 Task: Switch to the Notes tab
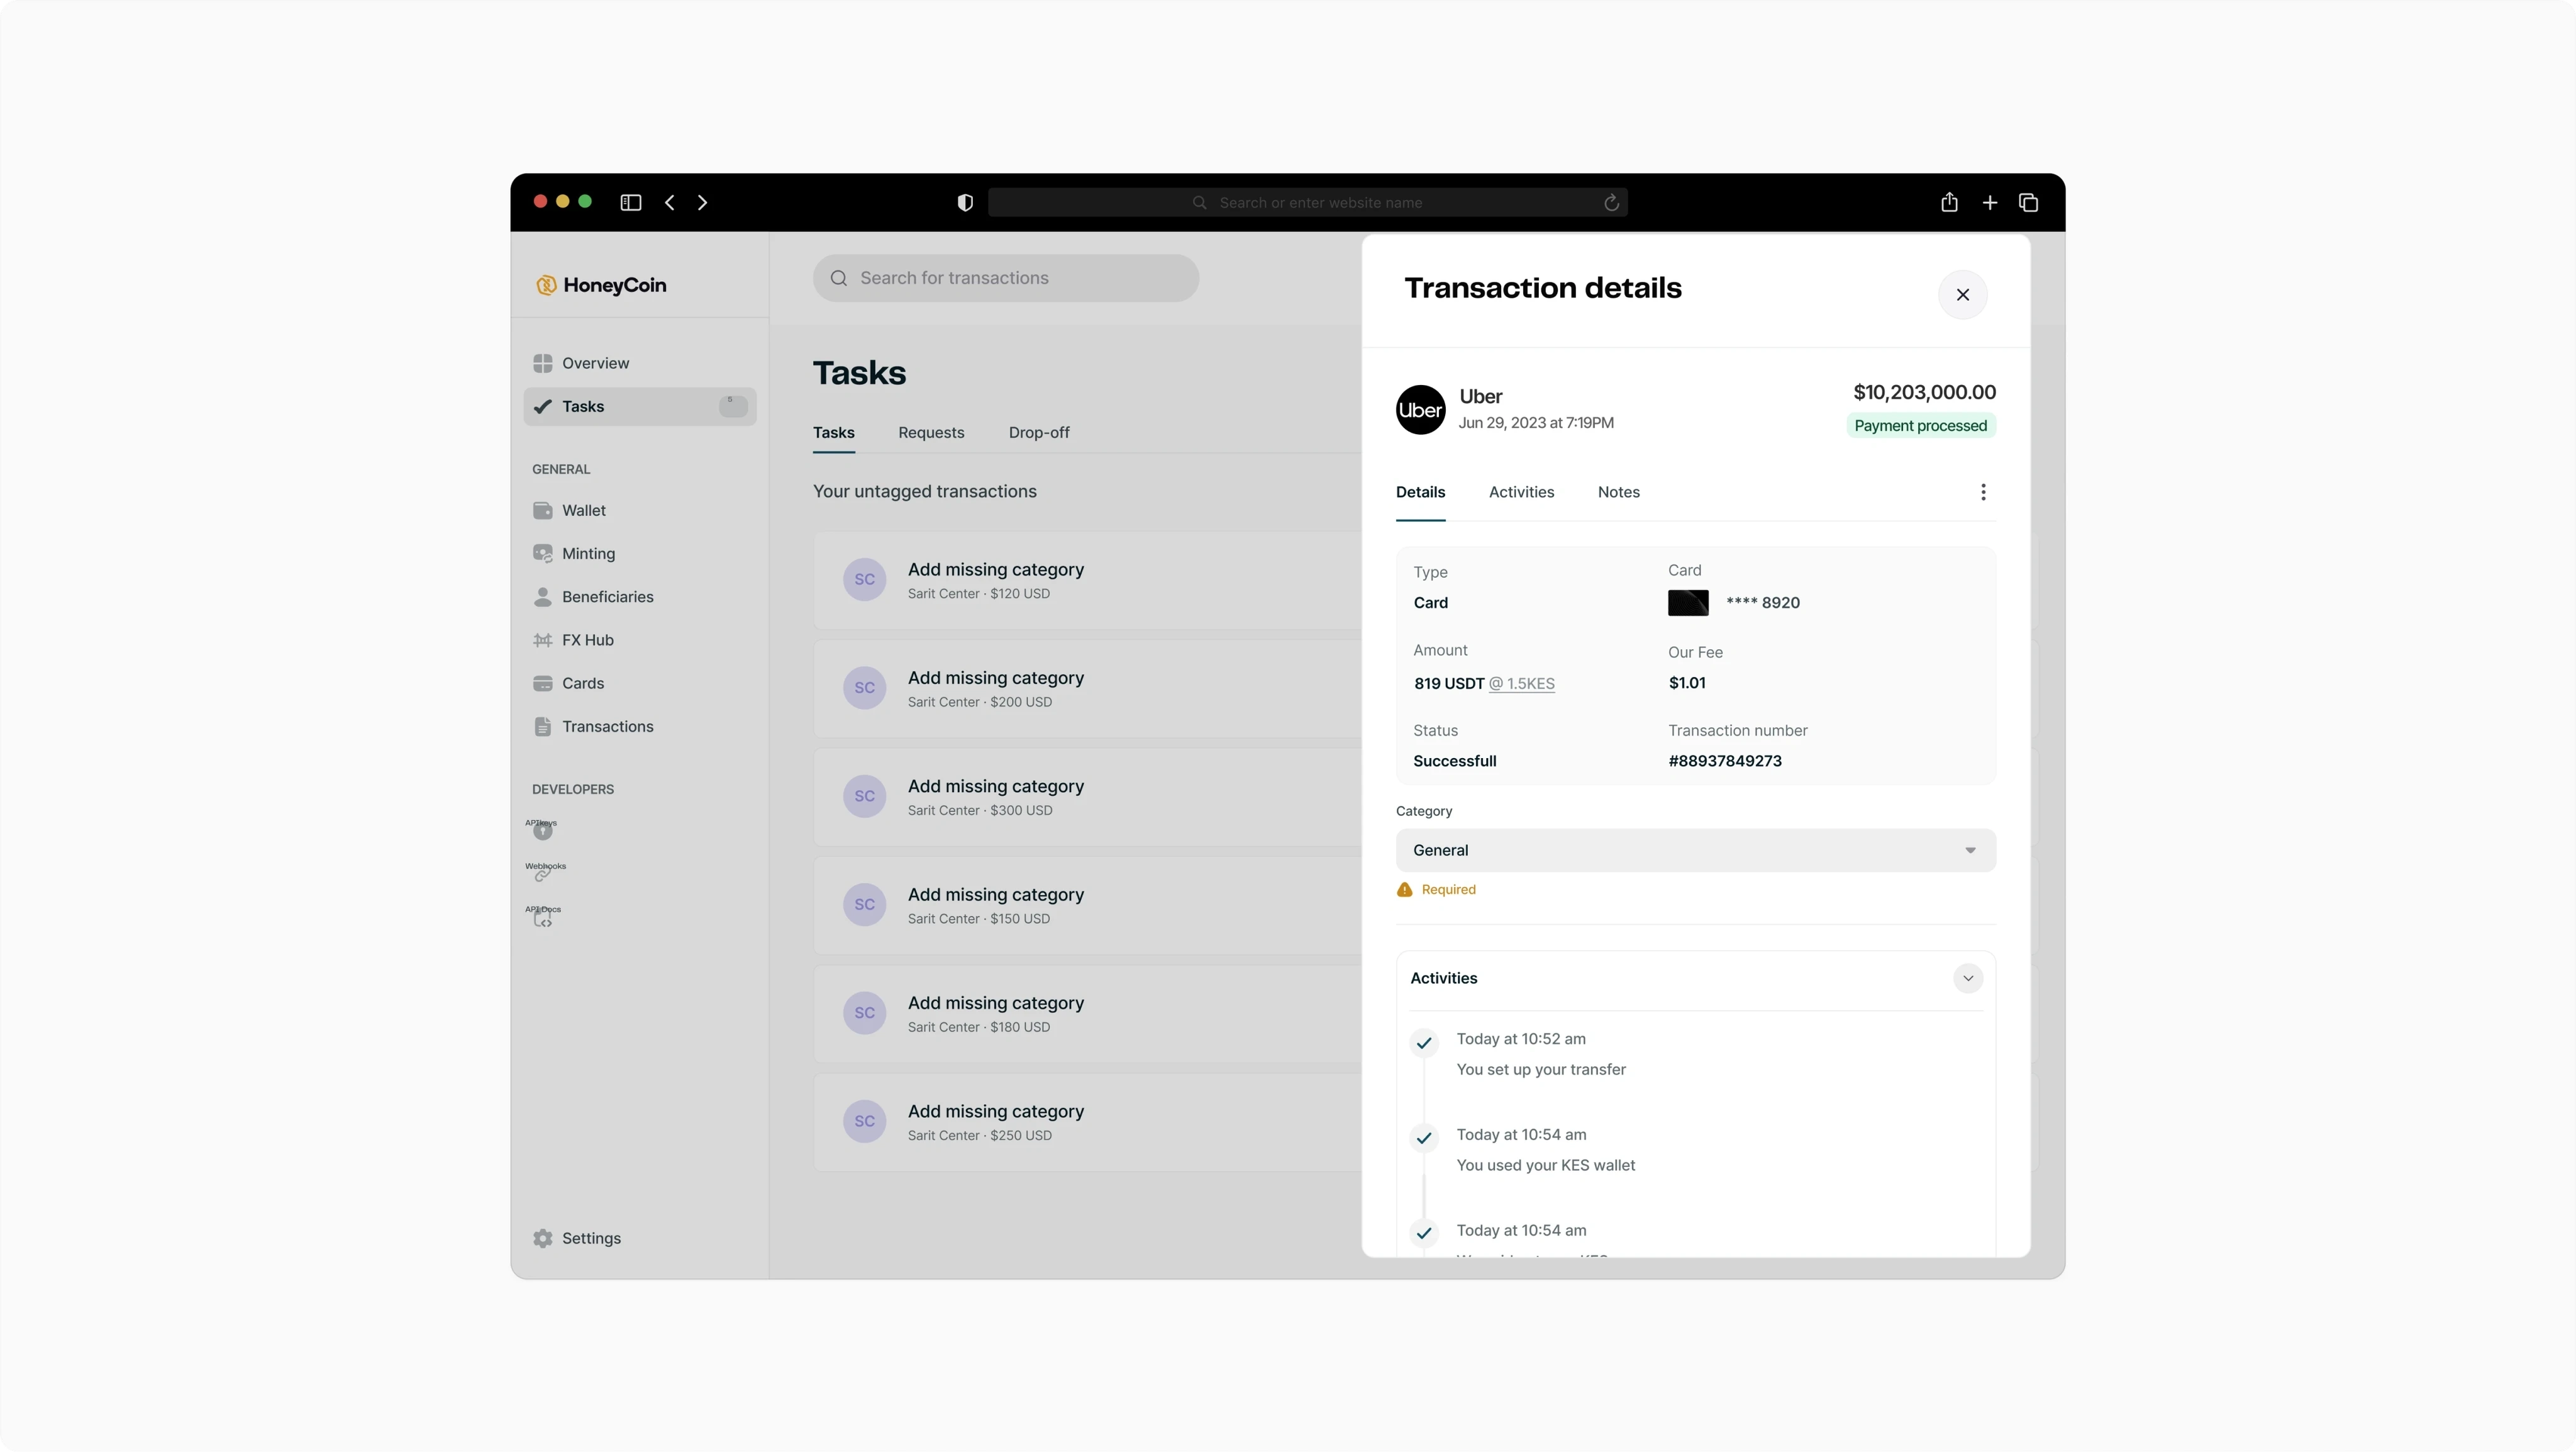tap(1618, 492)
